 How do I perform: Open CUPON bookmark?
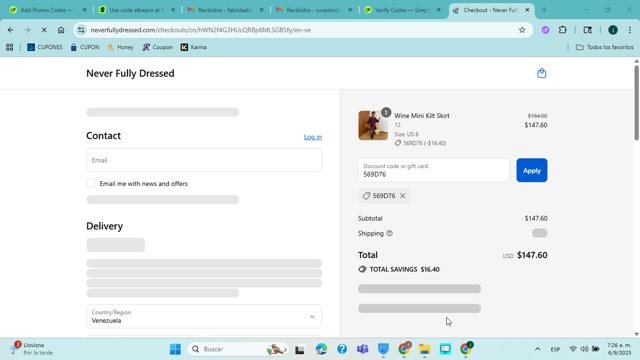[x=84, y=47]
